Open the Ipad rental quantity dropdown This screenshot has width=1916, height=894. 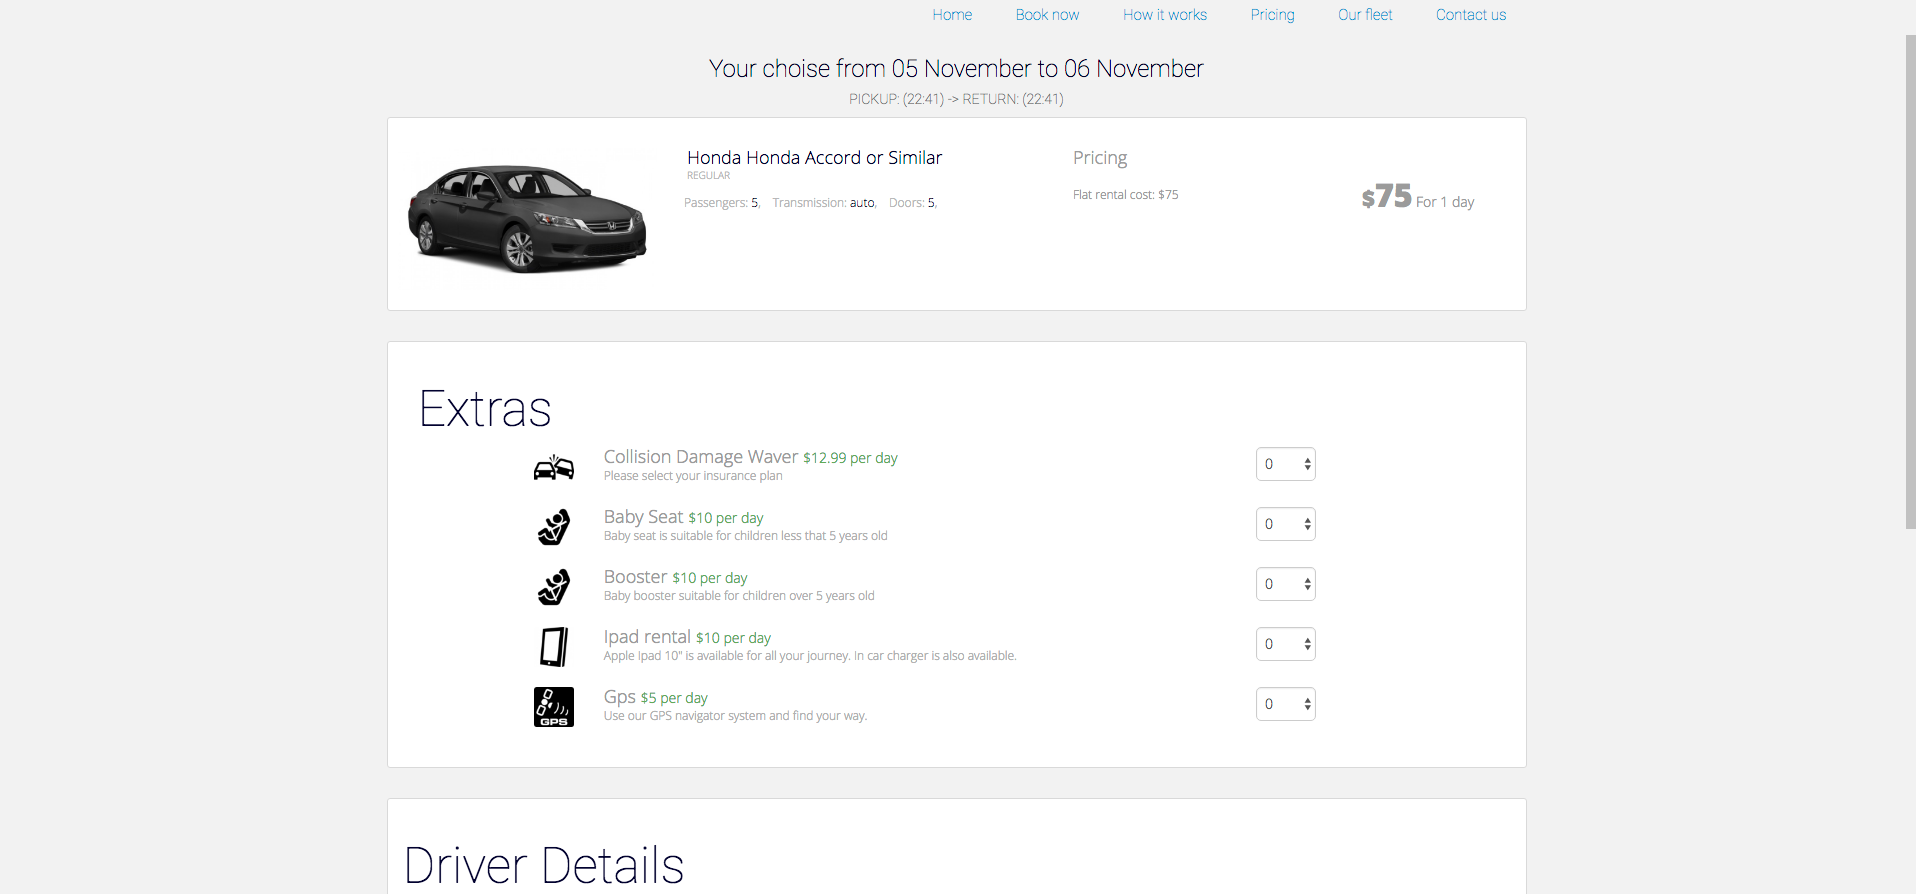[1285, 644]
